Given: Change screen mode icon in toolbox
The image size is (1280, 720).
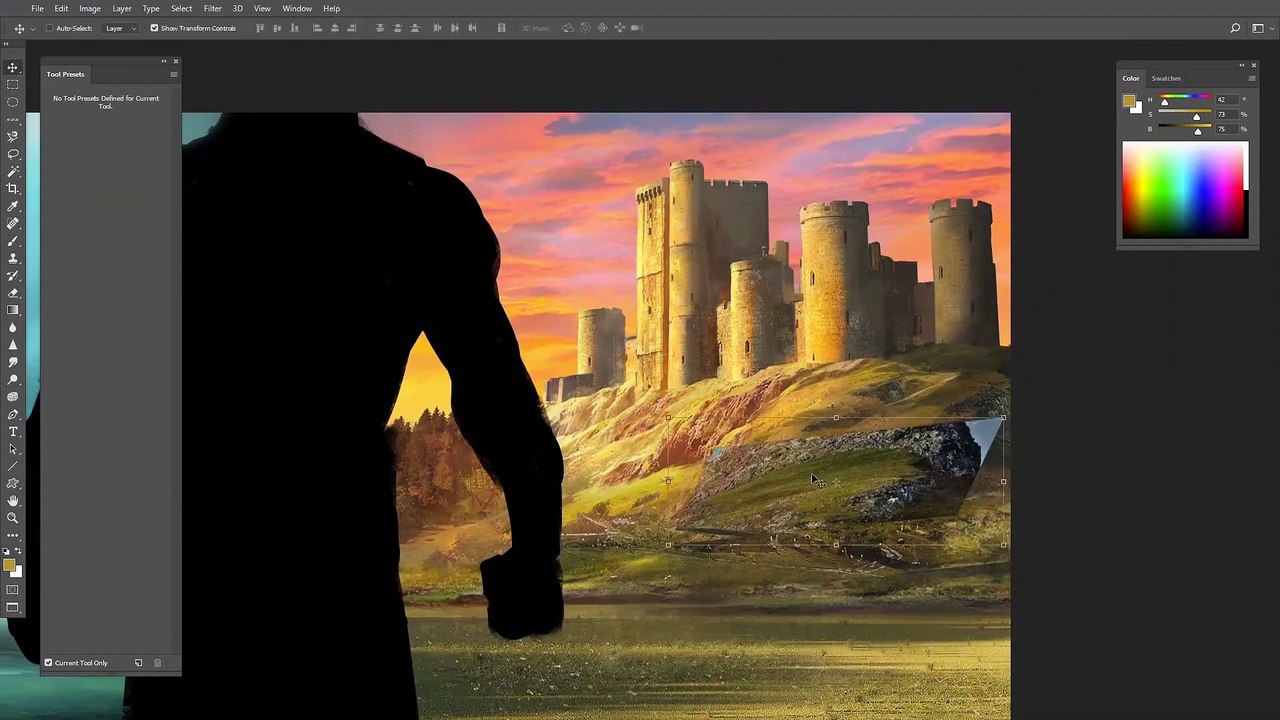Looking at the screenshot, I should (13, 608).
